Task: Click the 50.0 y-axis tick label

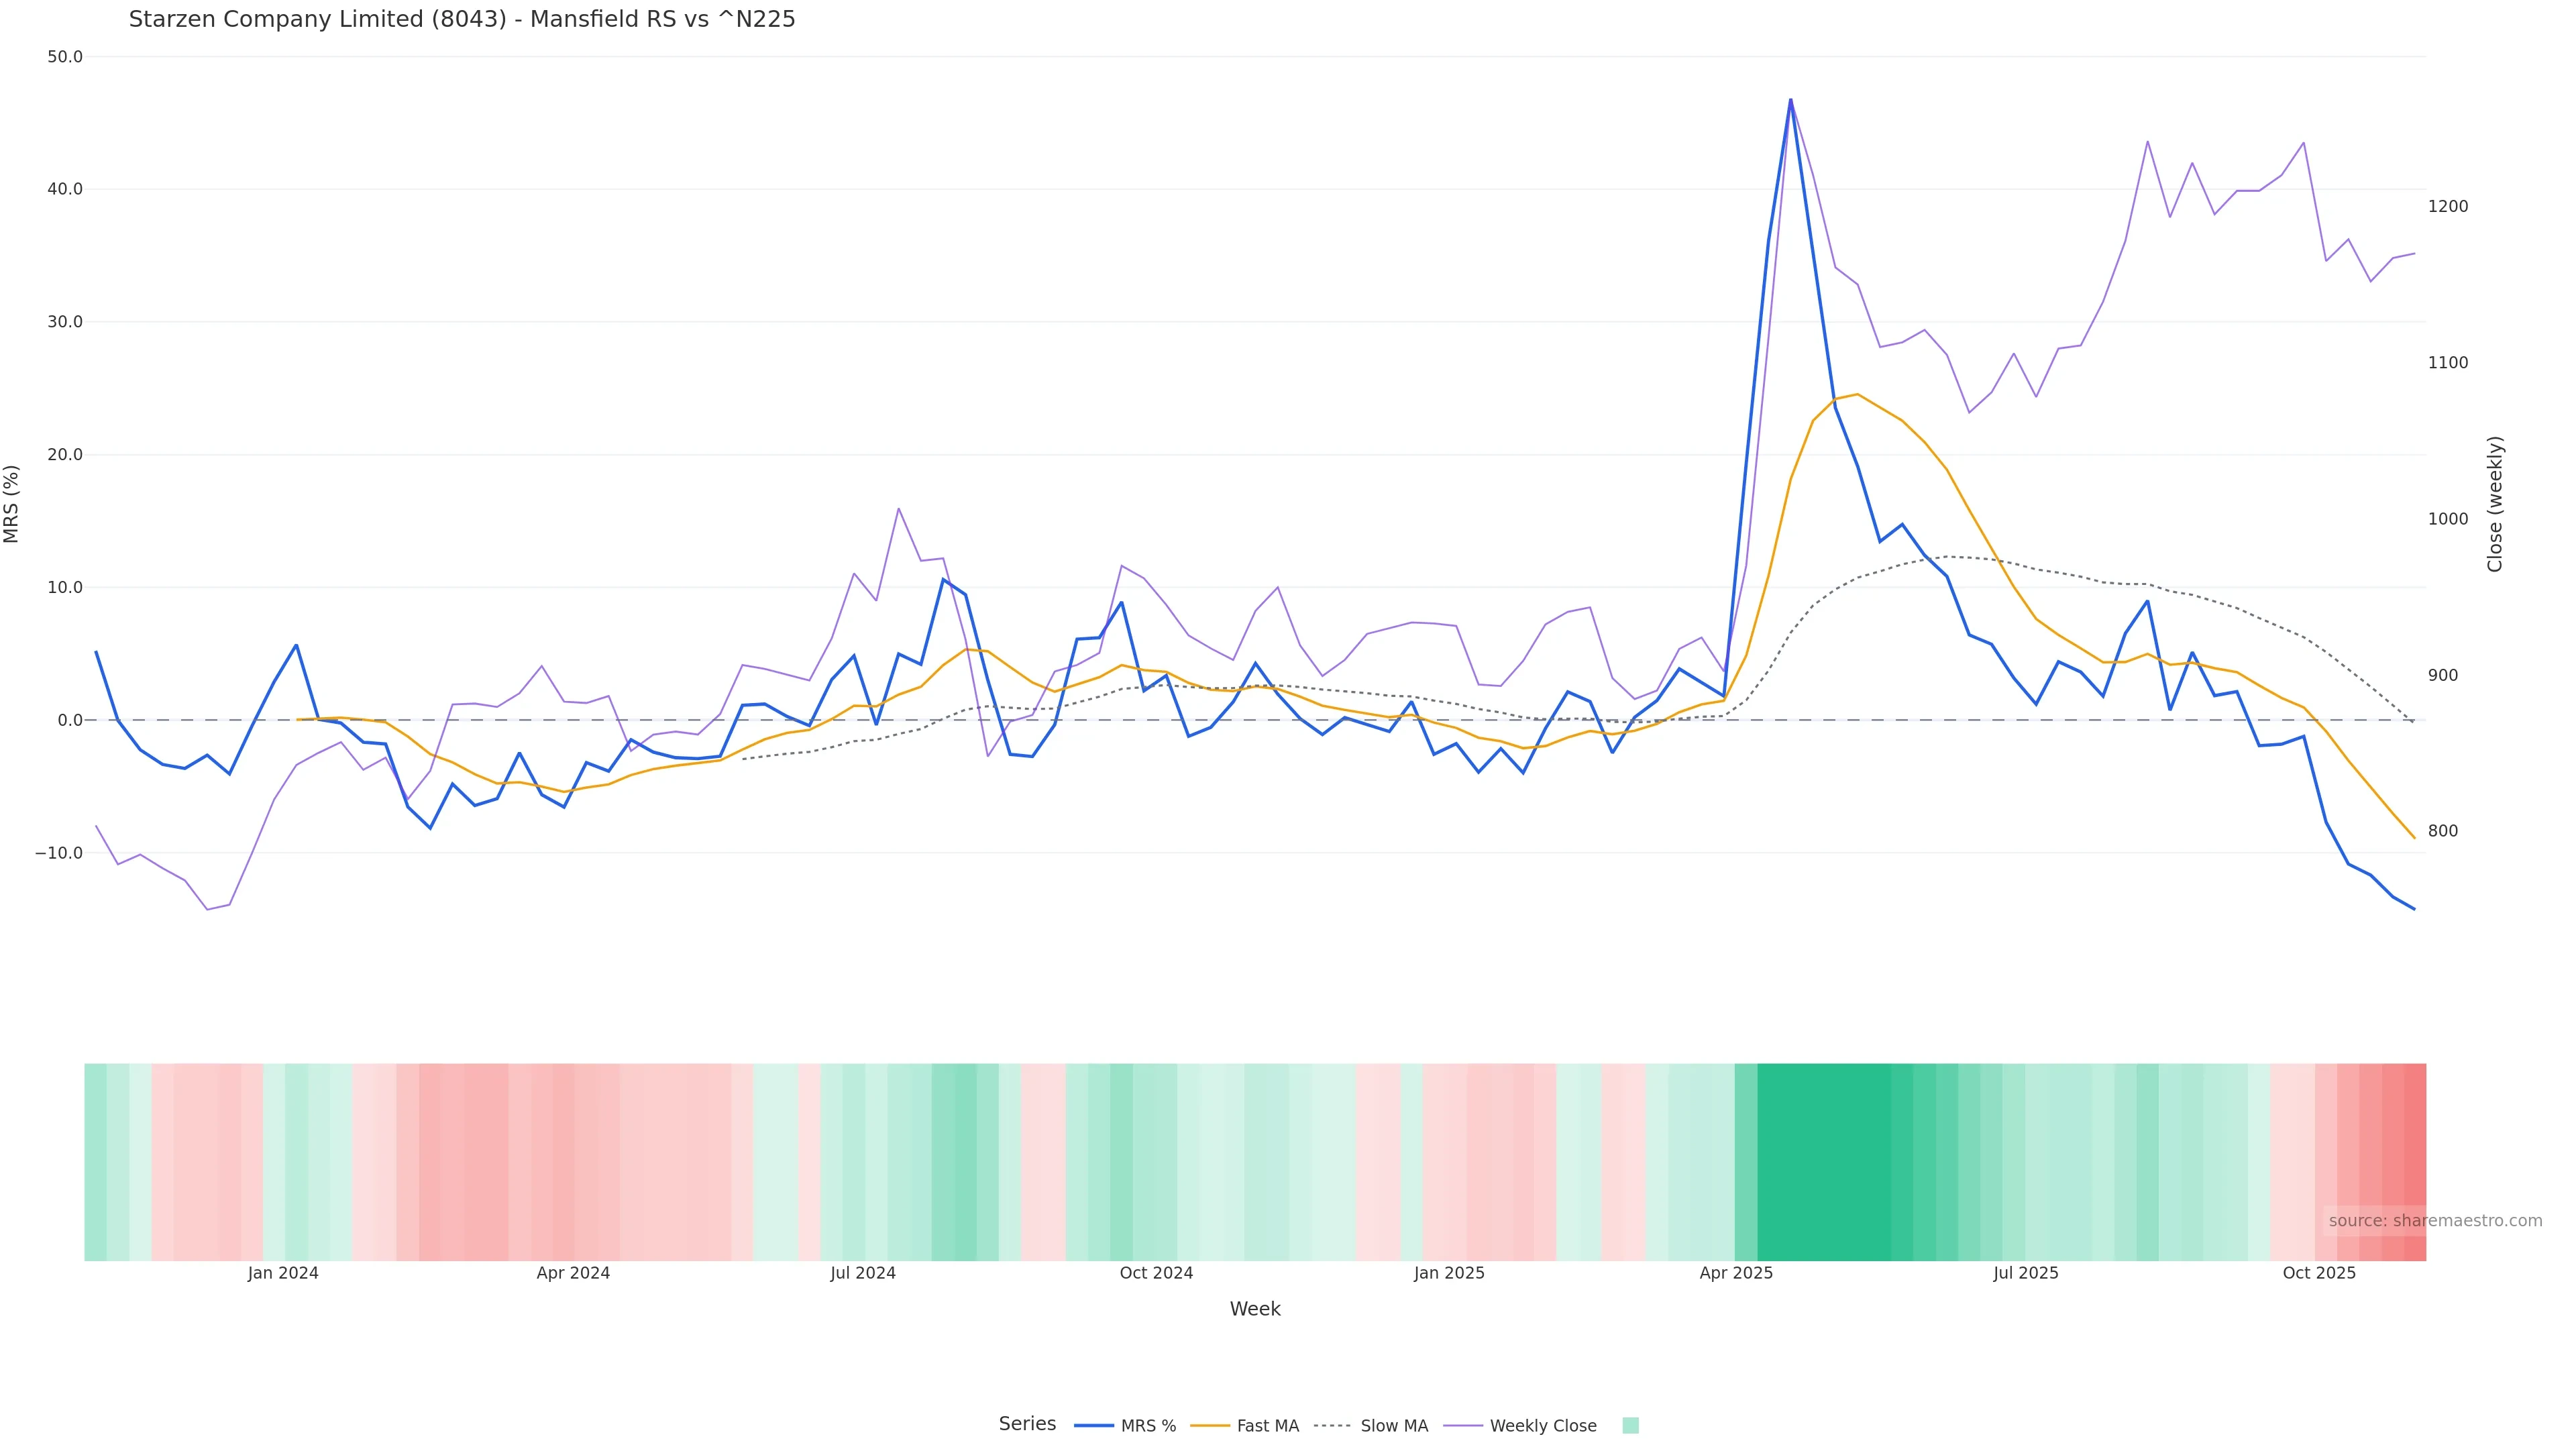Action: [x=65, y=57]
